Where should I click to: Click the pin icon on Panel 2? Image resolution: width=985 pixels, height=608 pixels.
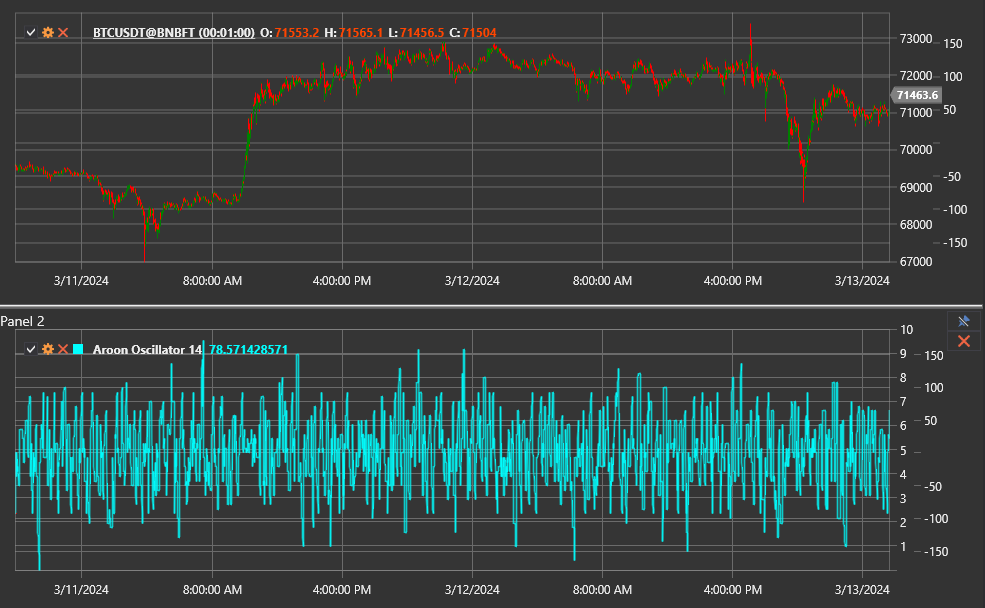point(962,321)
